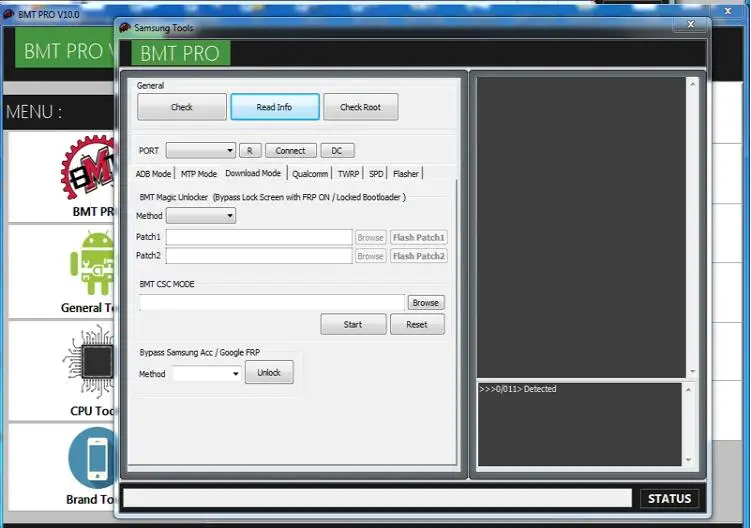Switch to TWRP tab
The width and height of the screenshot is (751, 528).
(348, 173)
